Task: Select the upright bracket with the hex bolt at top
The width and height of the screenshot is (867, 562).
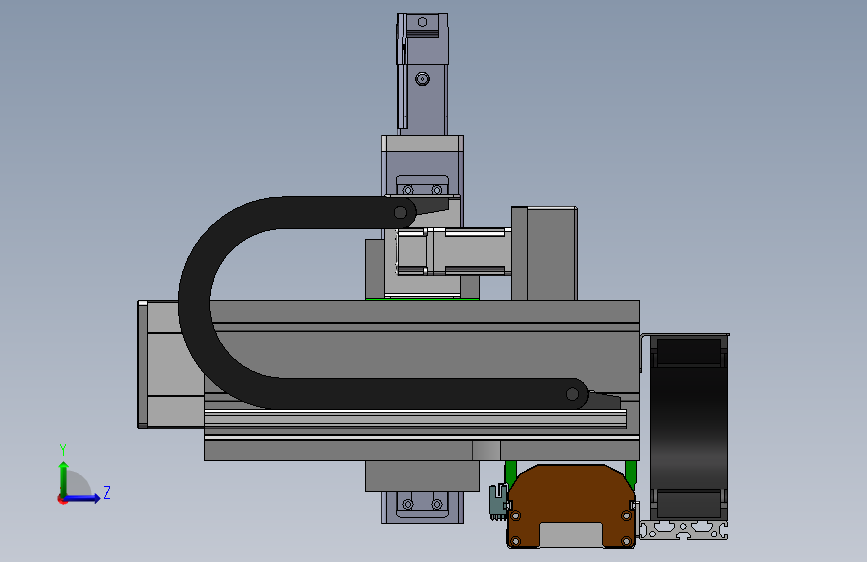Action: click(422, 74)
